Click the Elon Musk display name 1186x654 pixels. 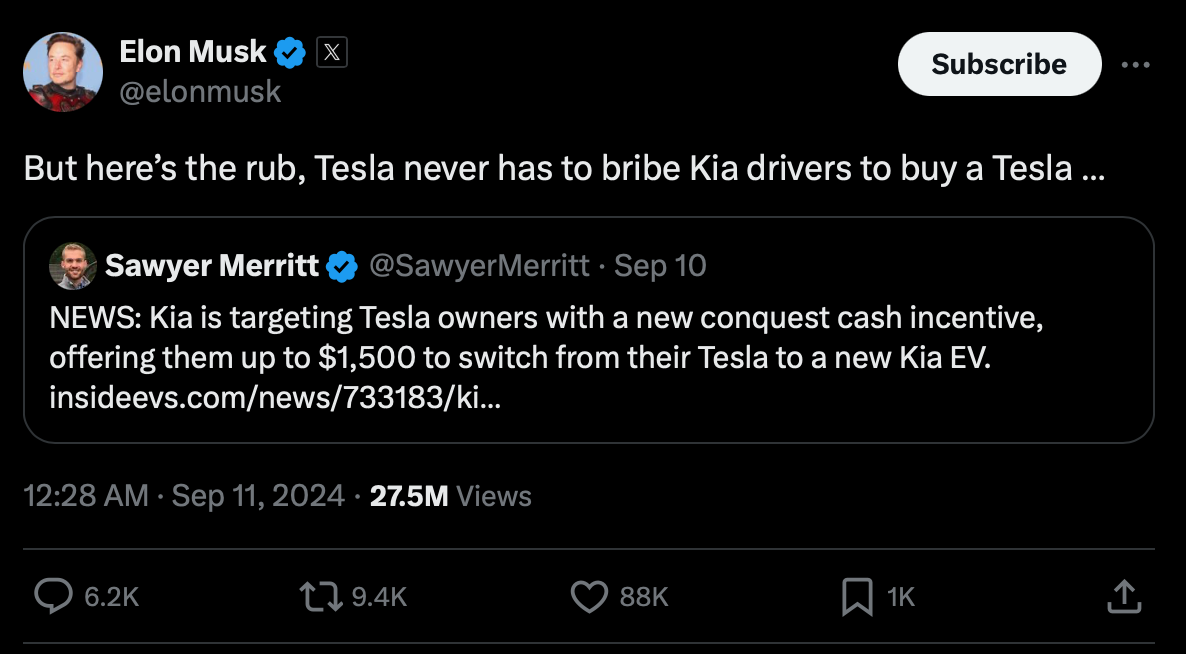[x=193, y=52]
